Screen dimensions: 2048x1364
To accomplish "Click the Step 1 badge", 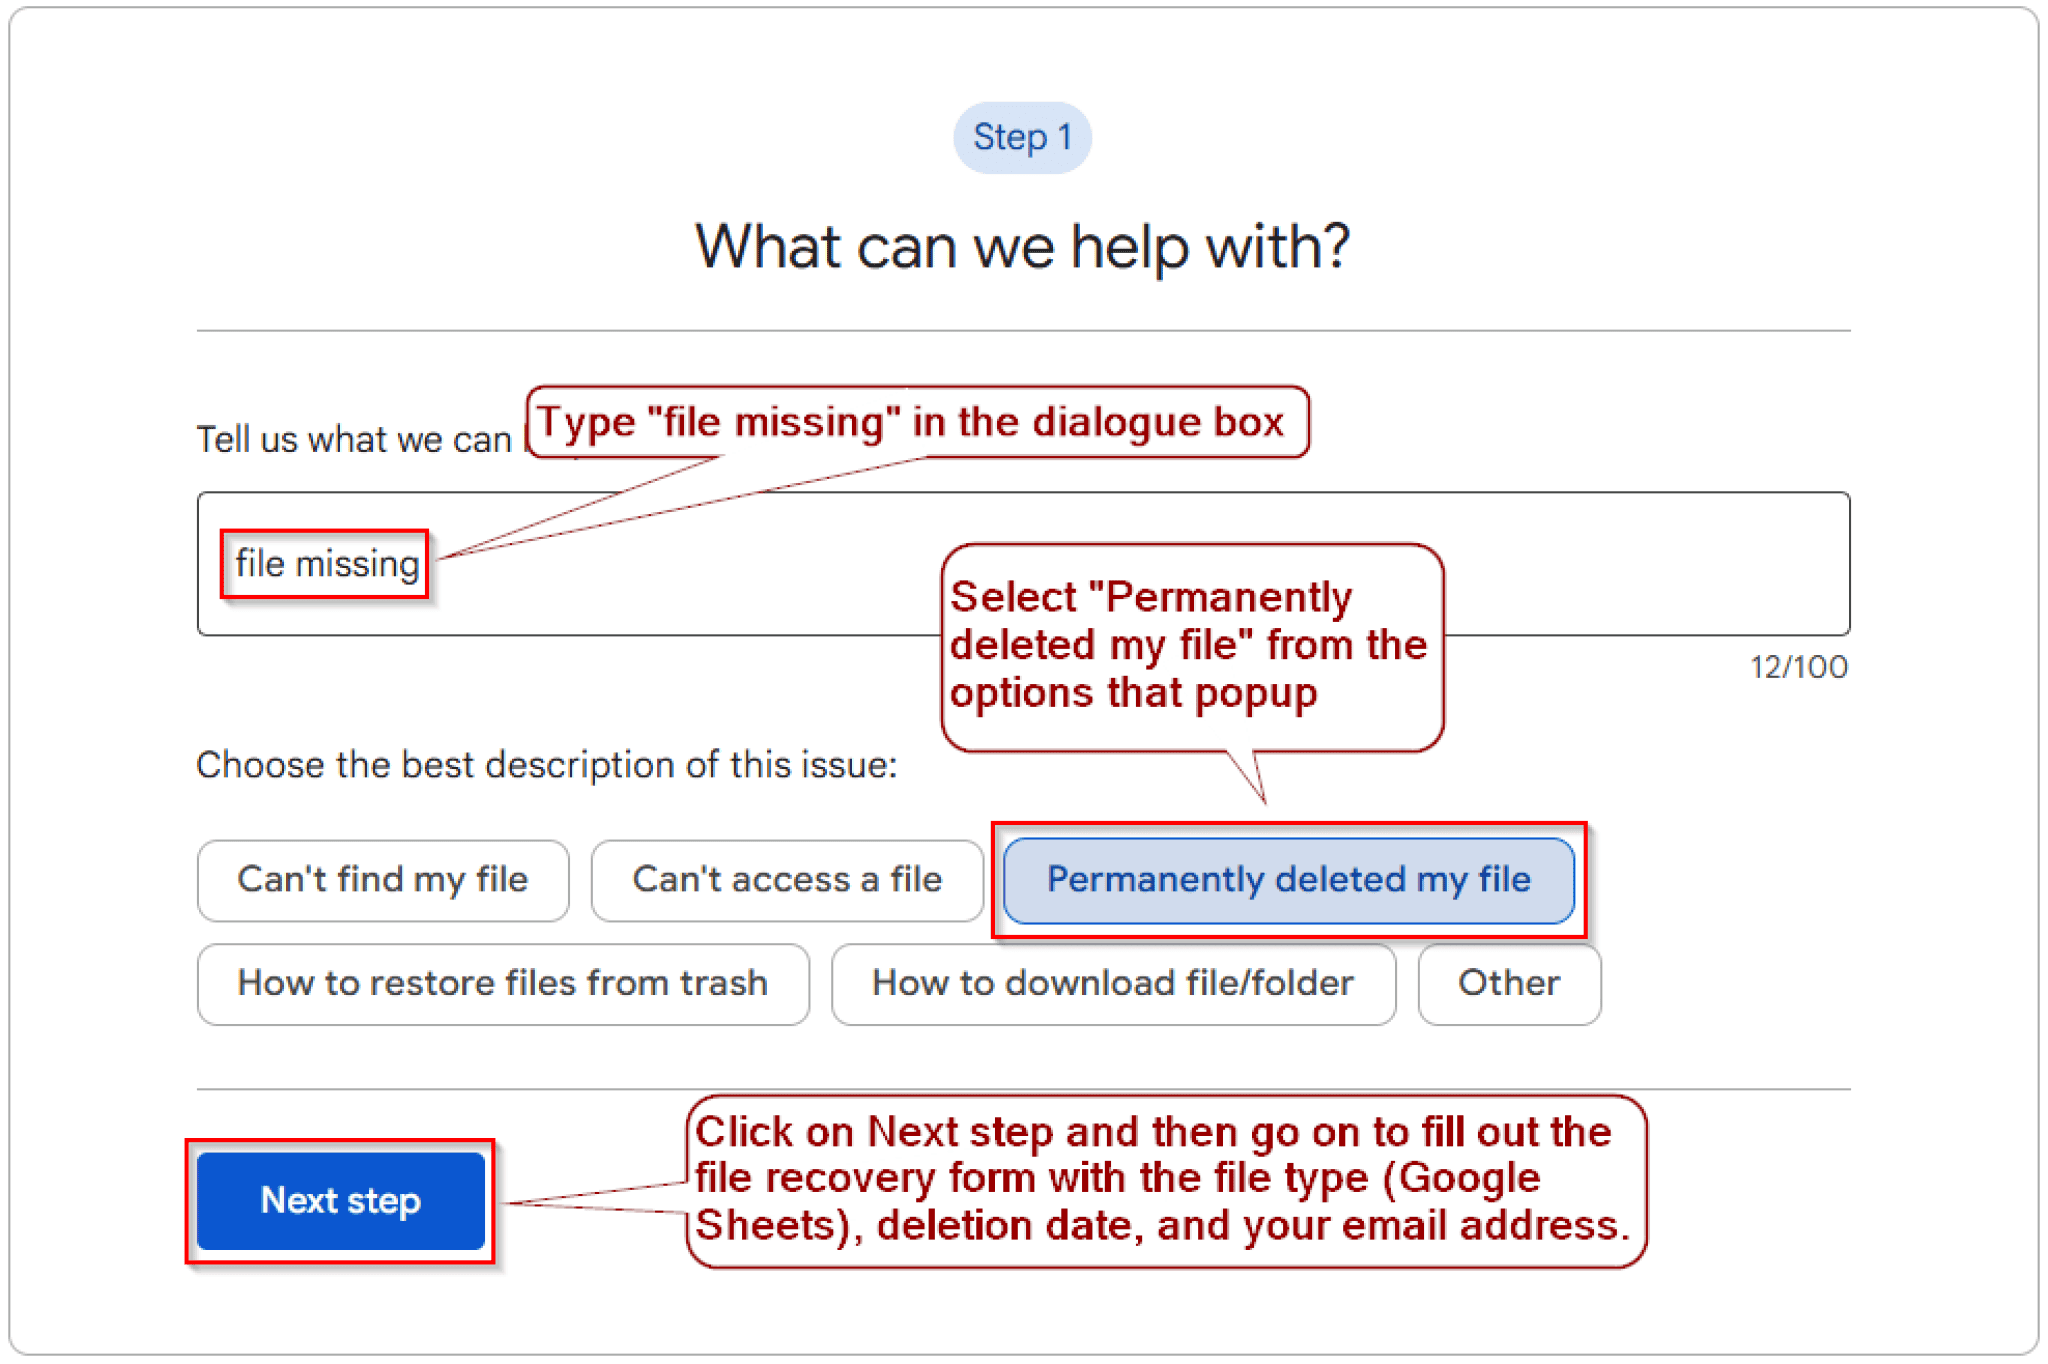I will coord(1022,137).
